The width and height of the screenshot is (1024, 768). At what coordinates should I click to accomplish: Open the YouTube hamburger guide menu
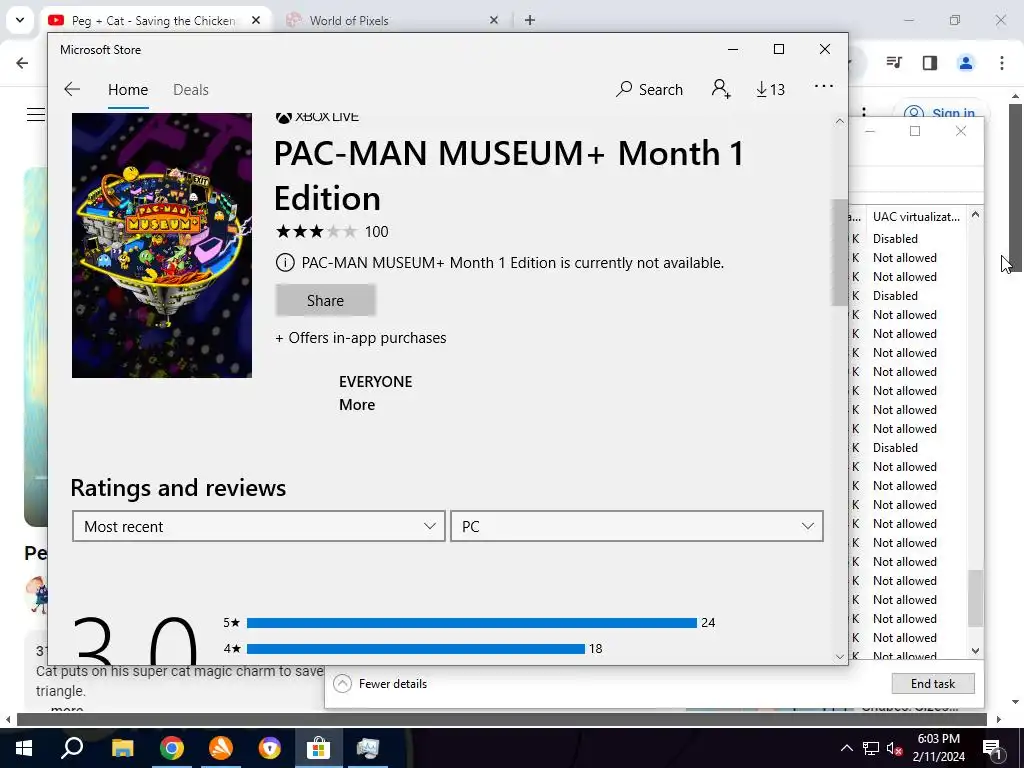(x=36, y=114)
